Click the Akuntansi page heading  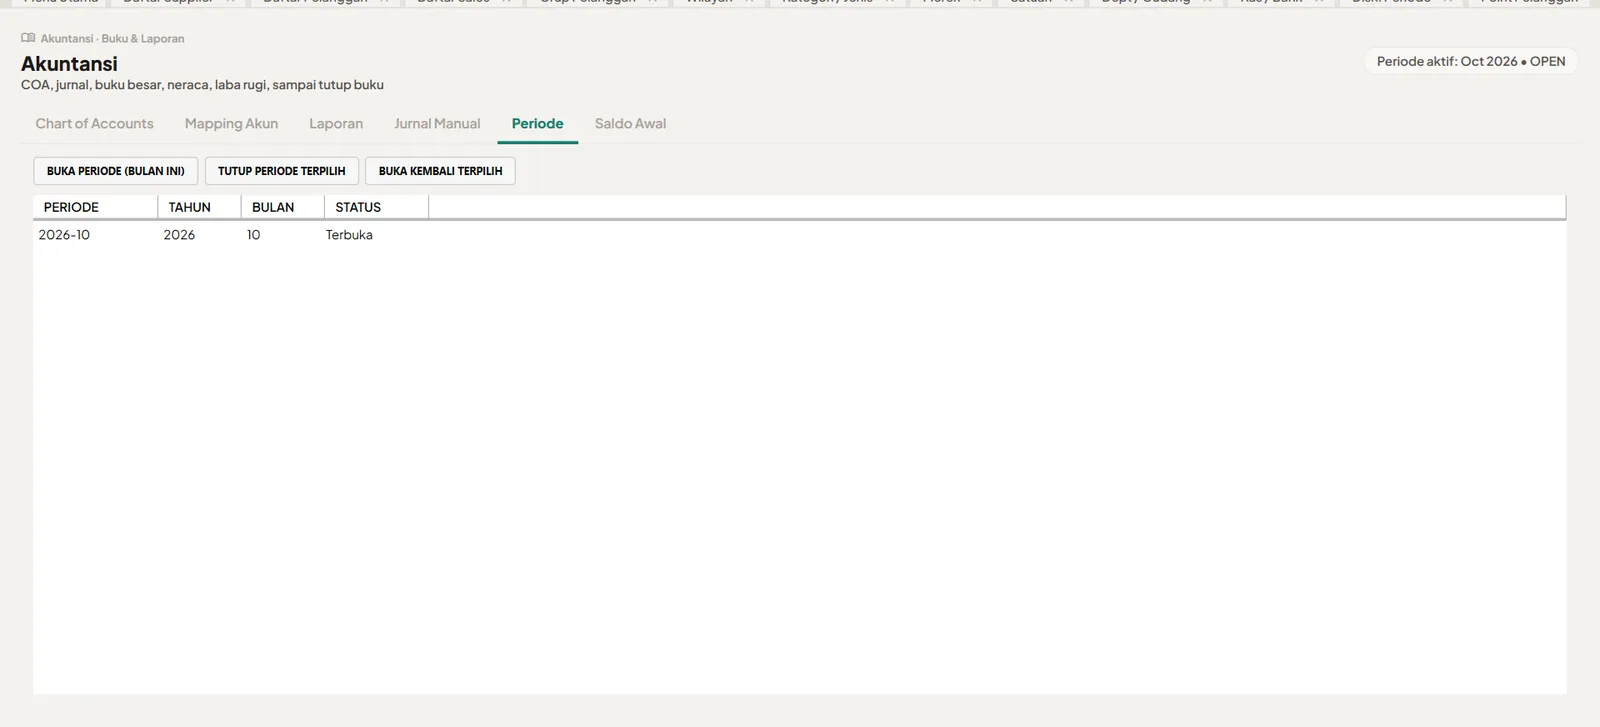69,64
